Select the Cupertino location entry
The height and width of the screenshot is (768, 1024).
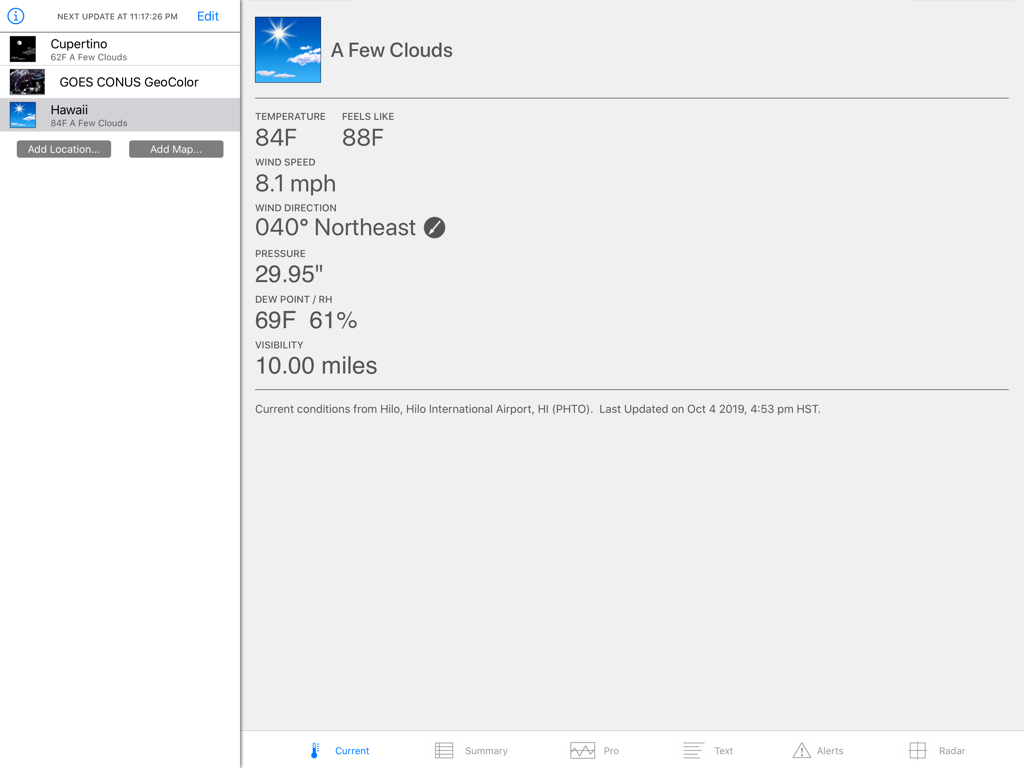pos(120,50)
